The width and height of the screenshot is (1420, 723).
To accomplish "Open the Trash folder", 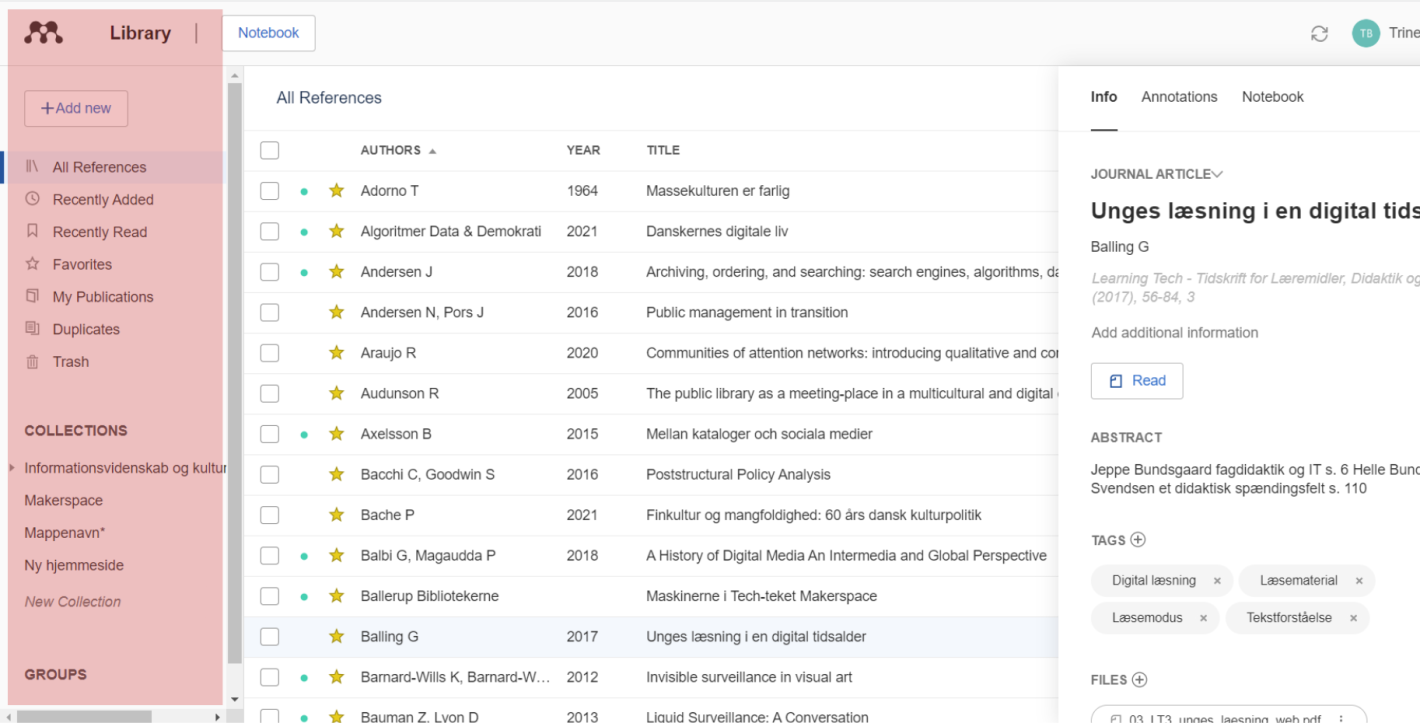I will 70,362.
